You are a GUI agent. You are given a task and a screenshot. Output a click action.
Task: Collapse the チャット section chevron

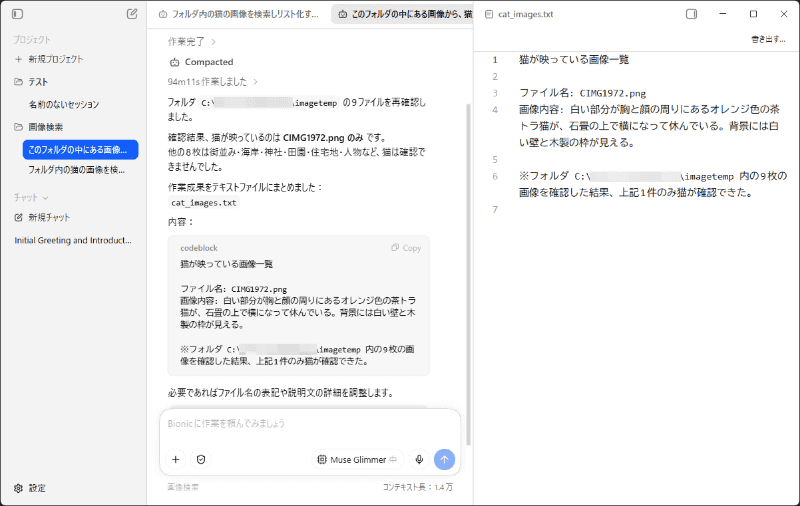pos(45,198)
